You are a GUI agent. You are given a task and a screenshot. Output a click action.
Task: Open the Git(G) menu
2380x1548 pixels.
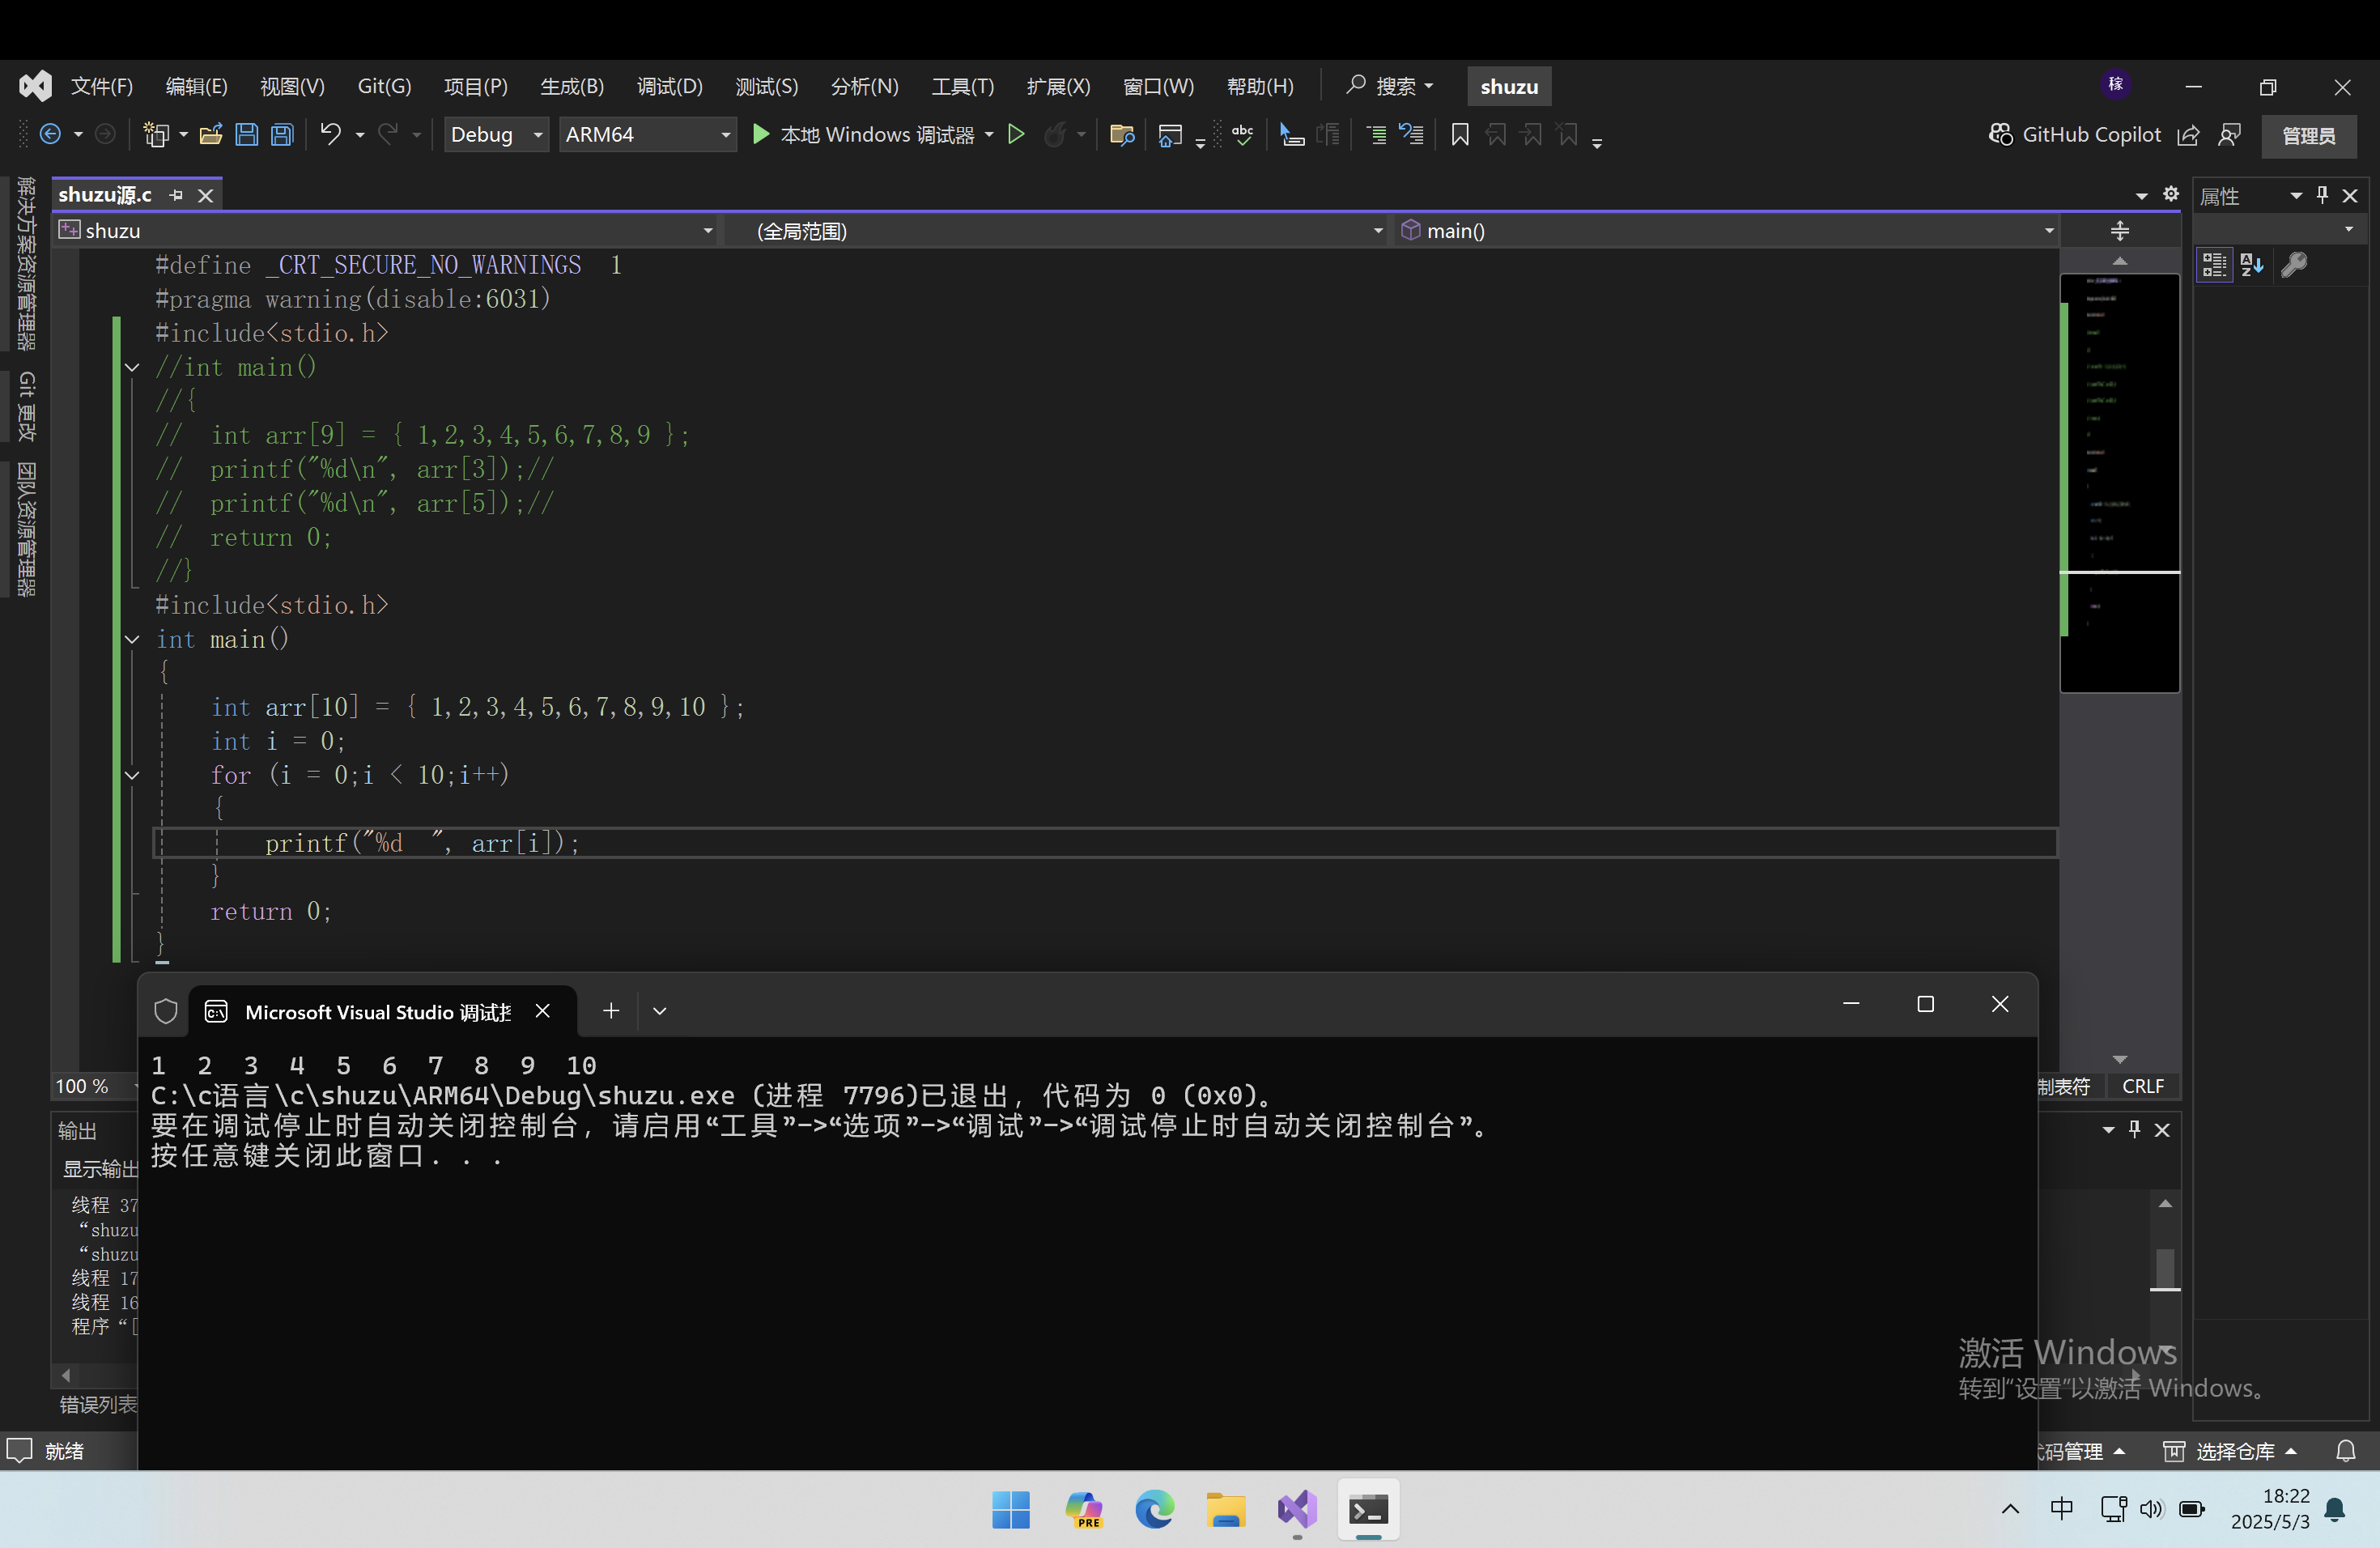[384, 86]
